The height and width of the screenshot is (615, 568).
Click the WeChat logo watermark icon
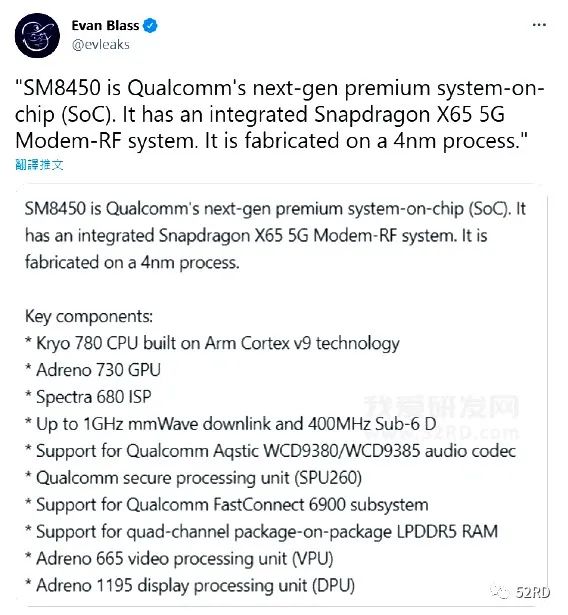pyautogui.click(x=501, y=591)
